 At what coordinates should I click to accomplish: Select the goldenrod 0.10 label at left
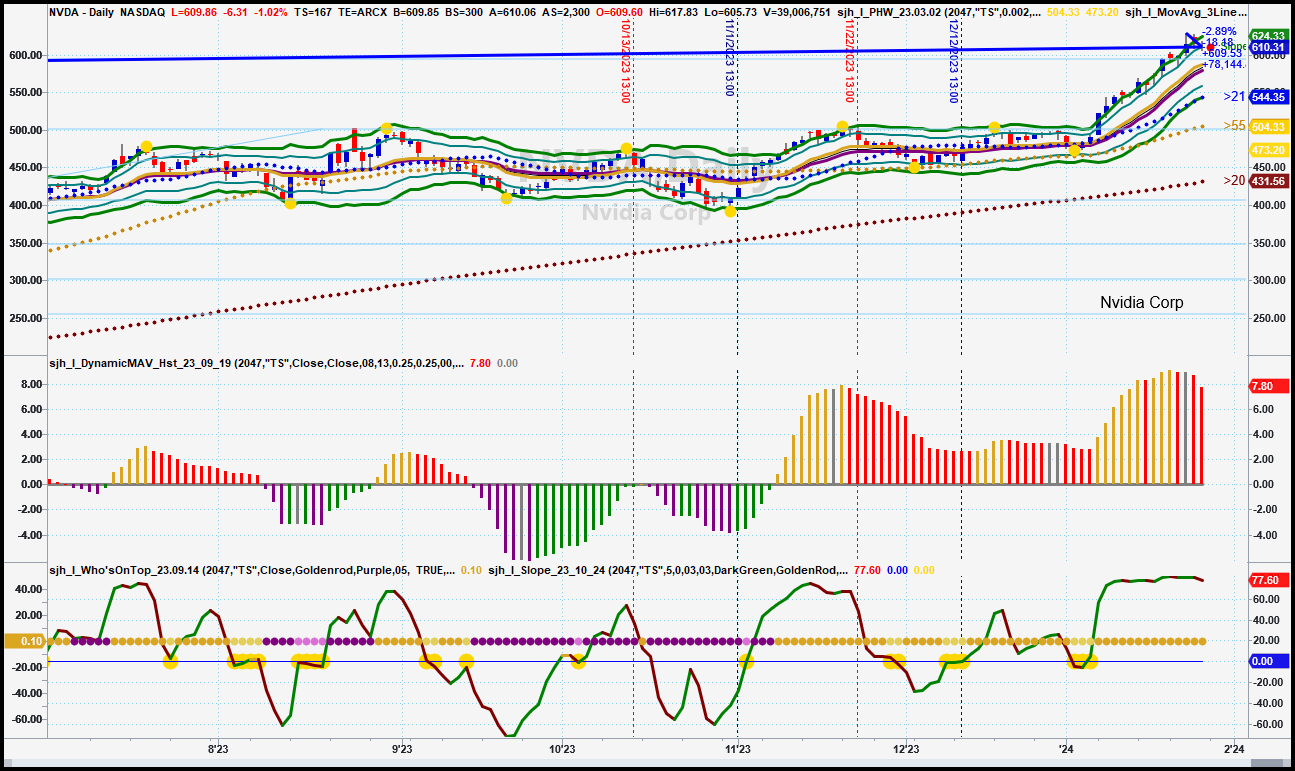click(x=24, y=641)
